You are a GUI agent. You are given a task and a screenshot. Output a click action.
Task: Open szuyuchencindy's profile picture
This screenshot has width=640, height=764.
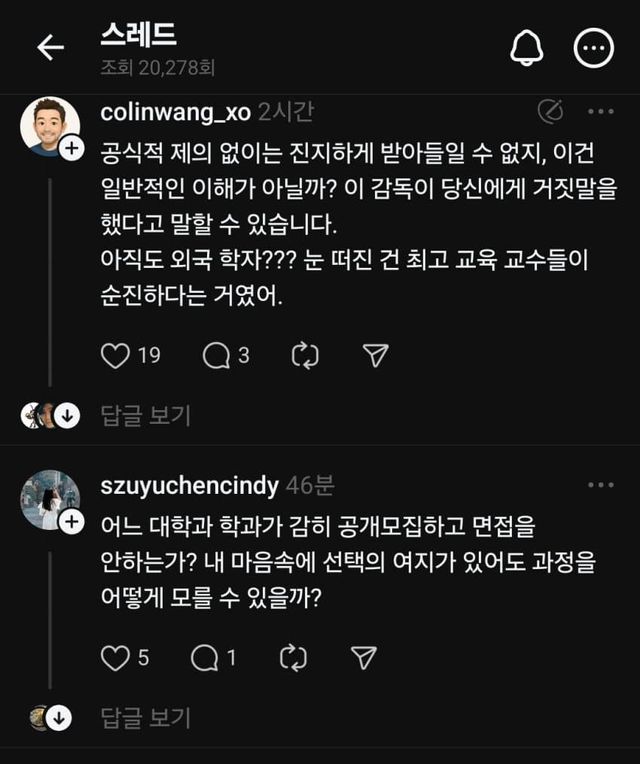[48, 498]
